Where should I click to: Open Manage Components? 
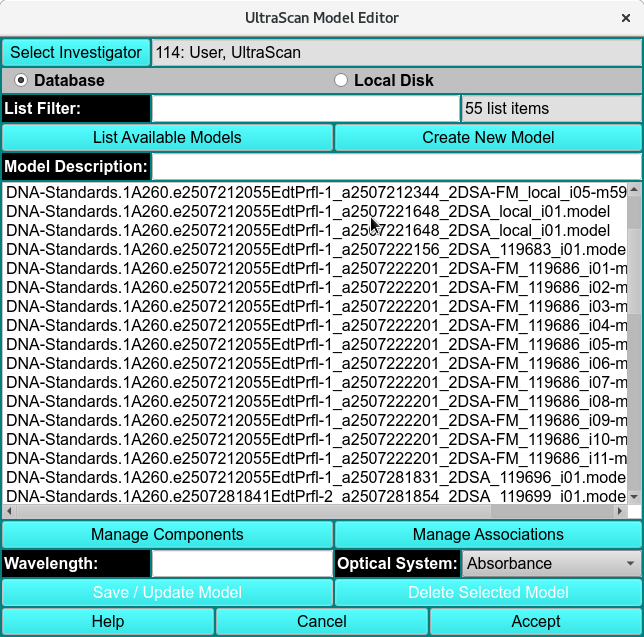[167, 534]
